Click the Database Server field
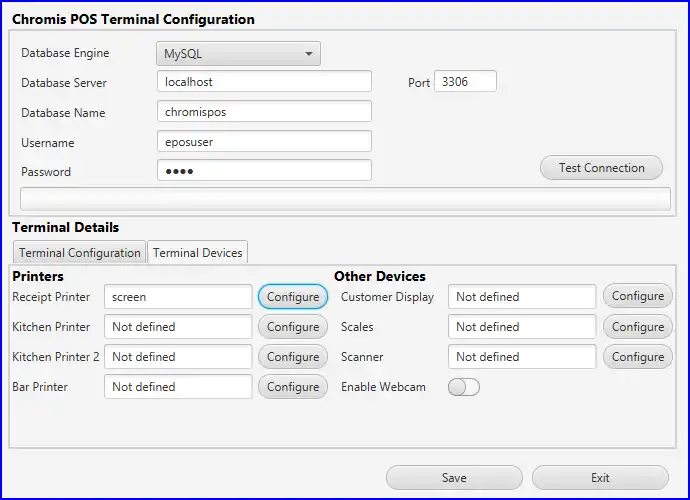This screenshot has width=690, height=500. coord(264,82)
